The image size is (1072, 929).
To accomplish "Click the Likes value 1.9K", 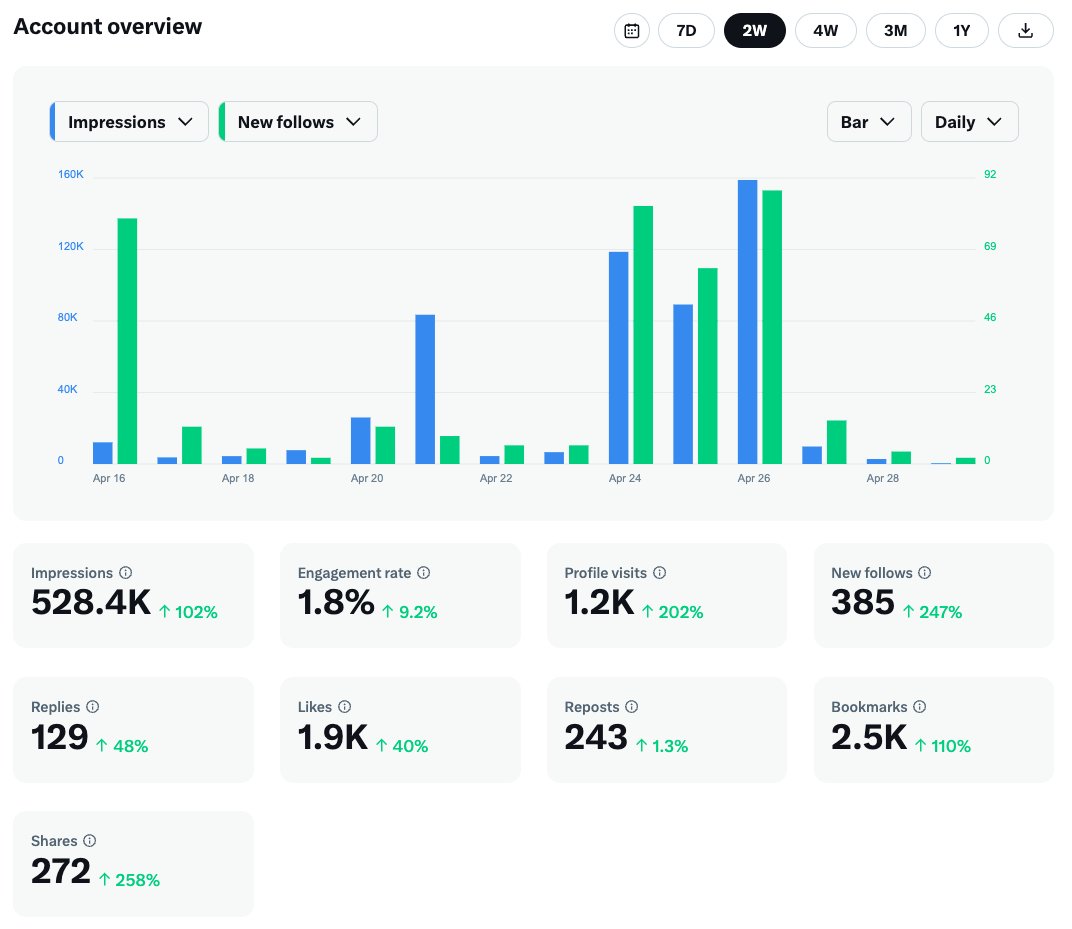I will click(x=332, y=737).
